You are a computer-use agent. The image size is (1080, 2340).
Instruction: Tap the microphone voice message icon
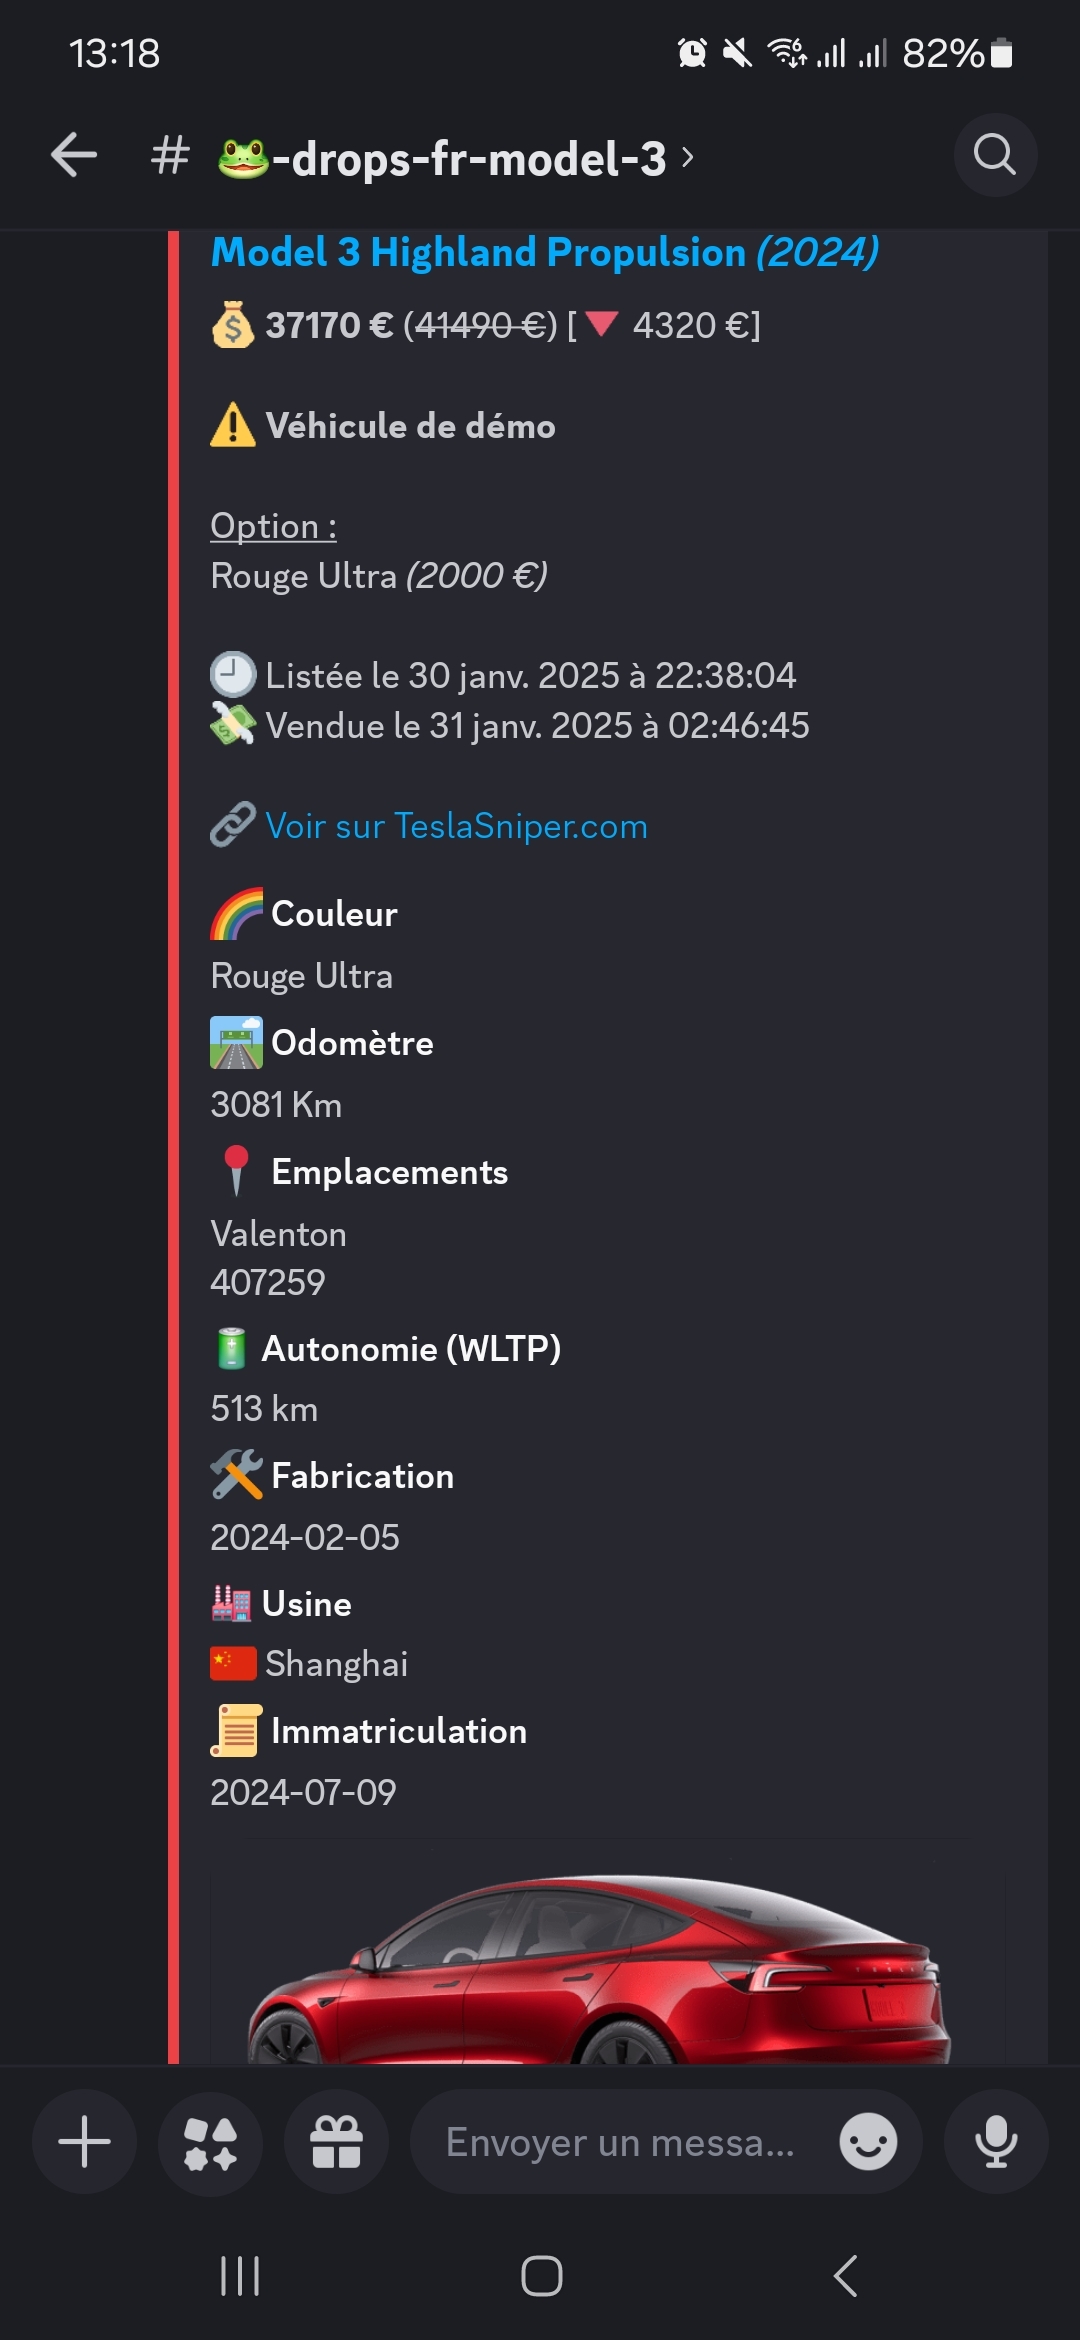click(x=996, y=2142)
